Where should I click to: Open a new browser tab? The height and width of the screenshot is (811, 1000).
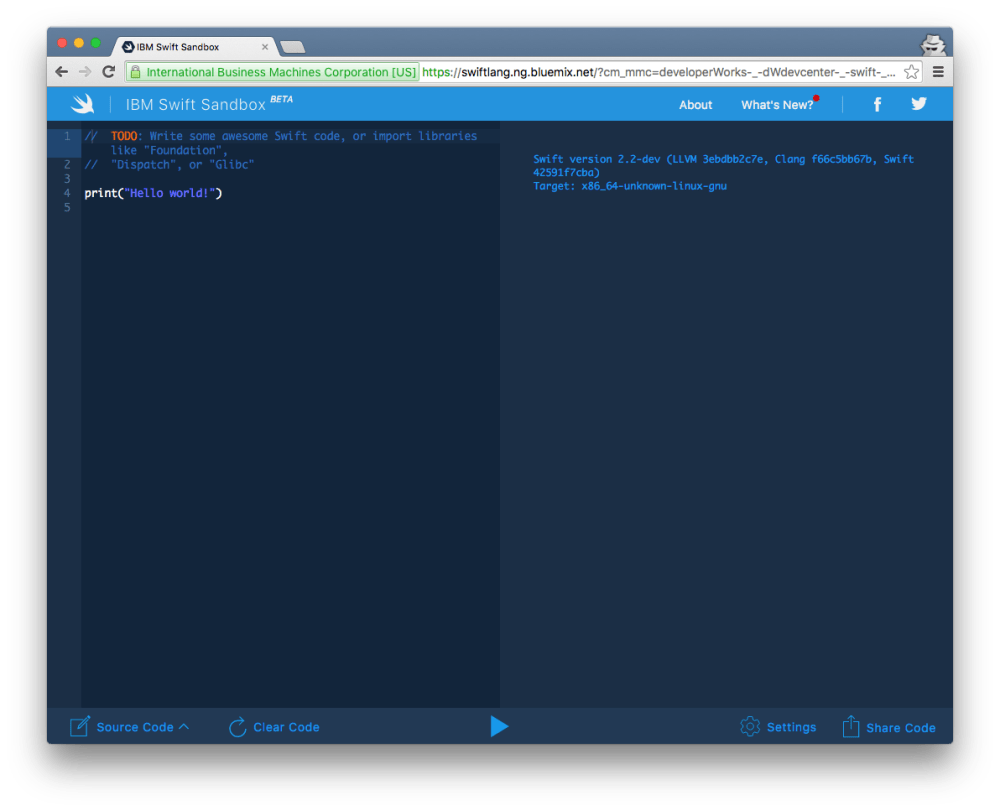pos(292,47)
